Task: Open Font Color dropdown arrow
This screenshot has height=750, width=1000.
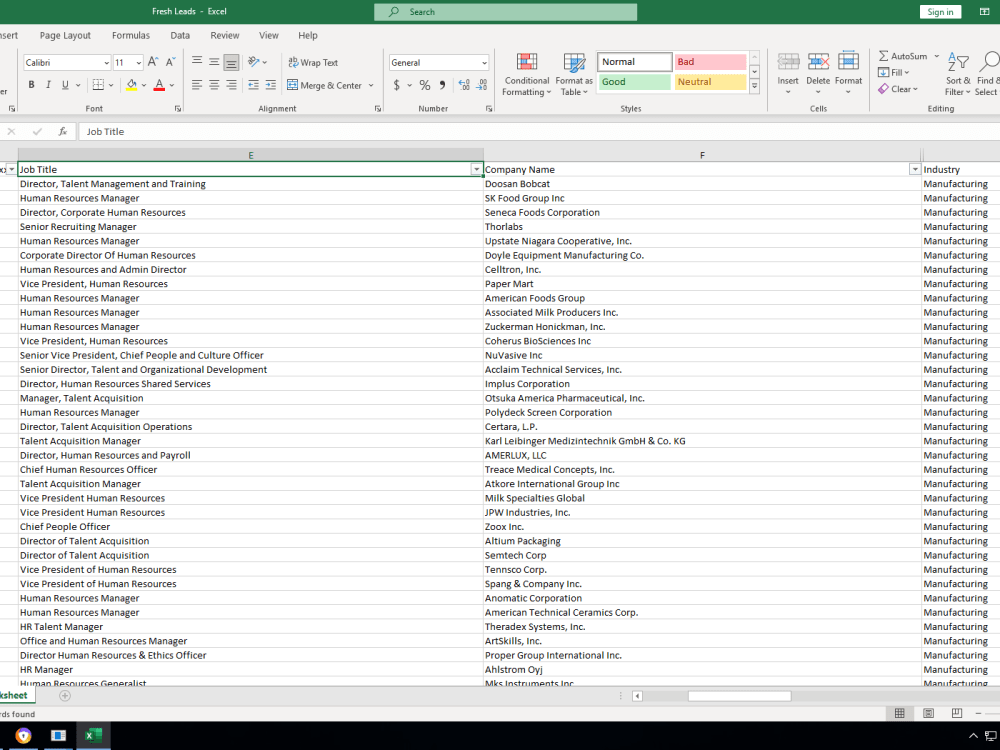Action: coord(172,85)
